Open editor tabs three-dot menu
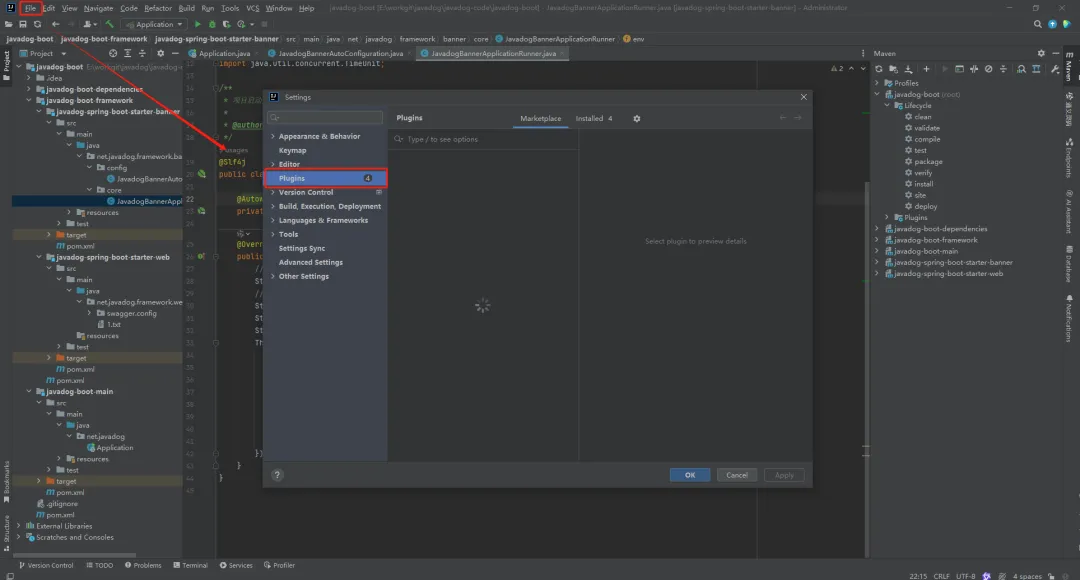The width and height of the screenshot is (1080, 580). [x=863, y=53]
